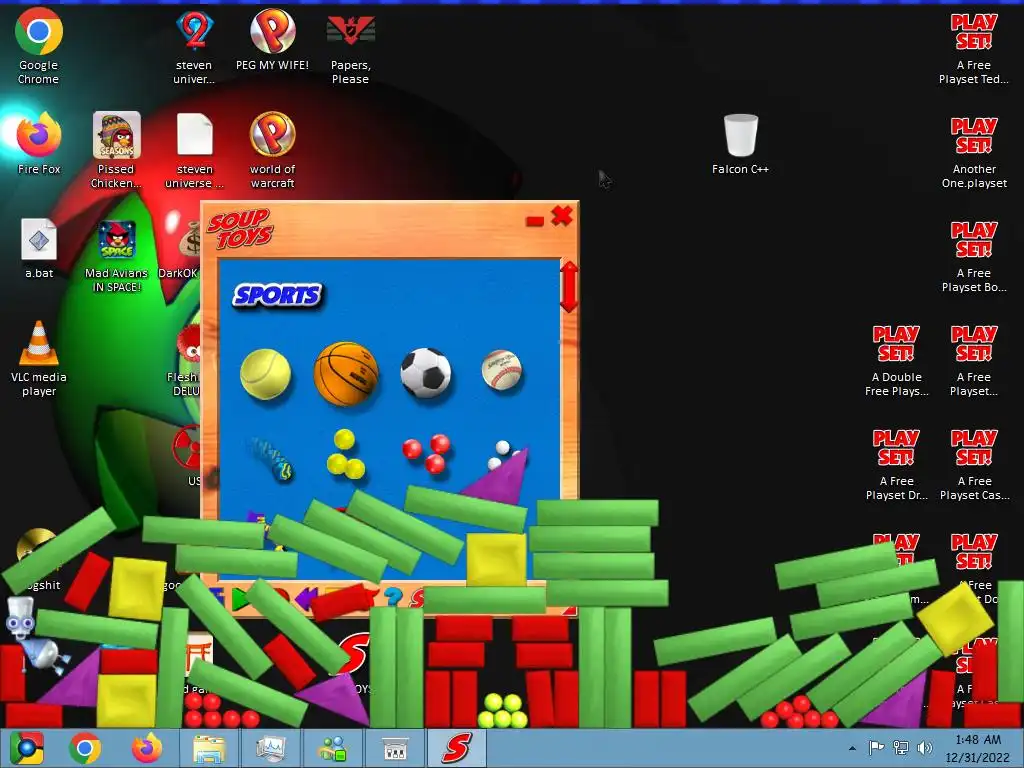Select the baseball toy
Viewport: 1024px width, 768px height.
(502, 369)
